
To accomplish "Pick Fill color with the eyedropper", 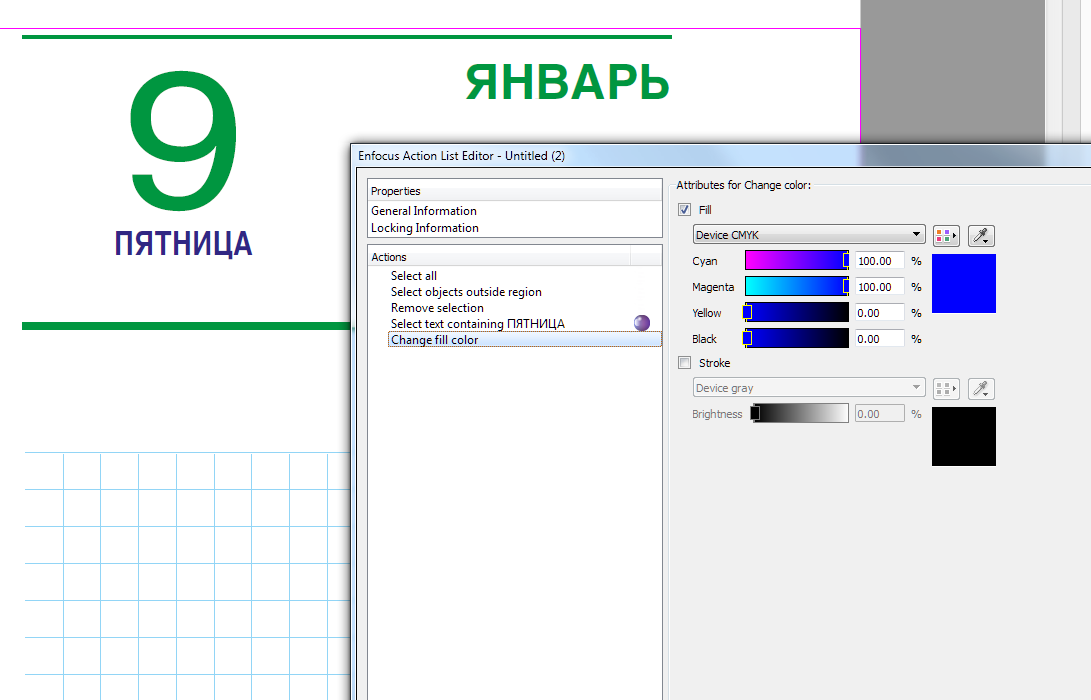I will (981, 236).
